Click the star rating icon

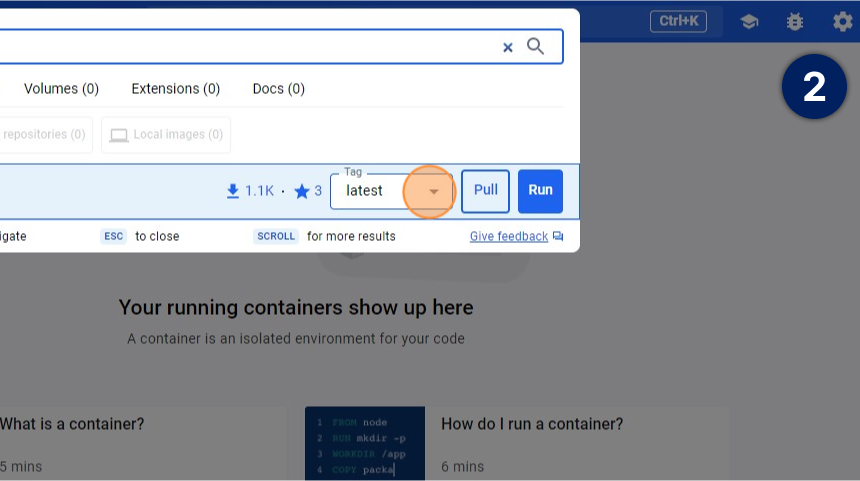(302, 191)
